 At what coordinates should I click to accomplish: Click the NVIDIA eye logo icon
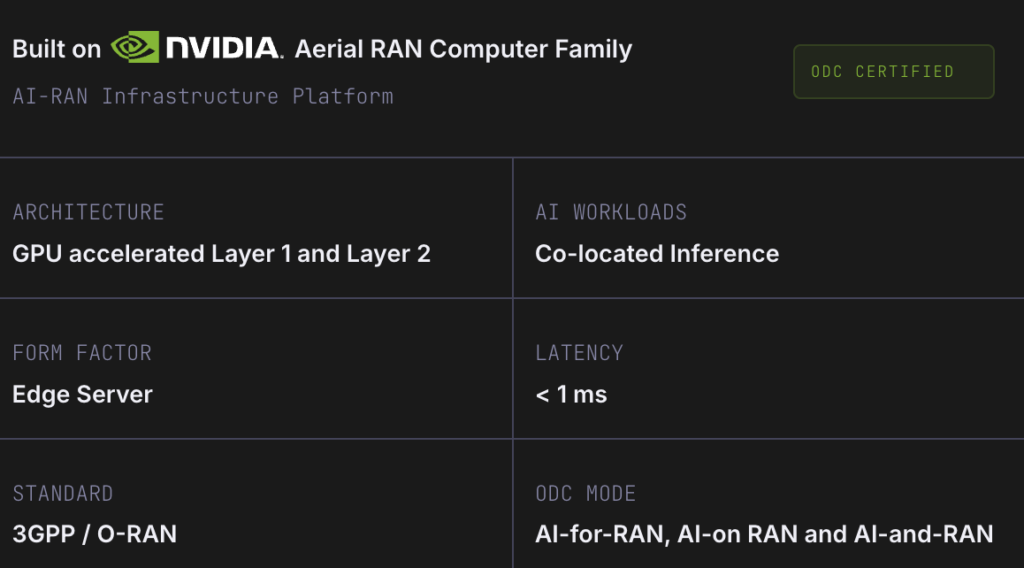[x=135, y=47]
